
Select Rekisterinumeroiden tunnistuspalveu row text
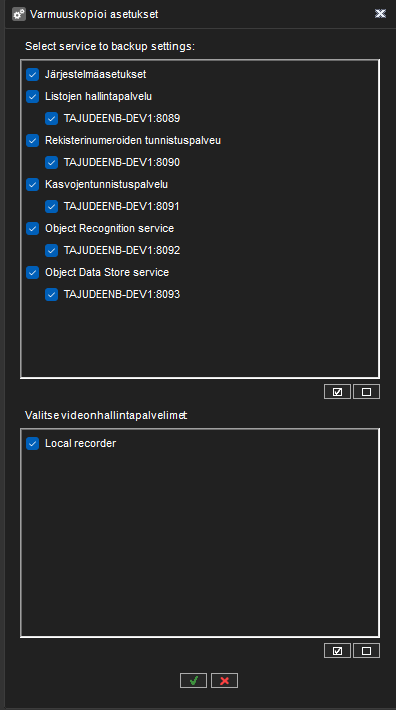[x=133, y=140]
